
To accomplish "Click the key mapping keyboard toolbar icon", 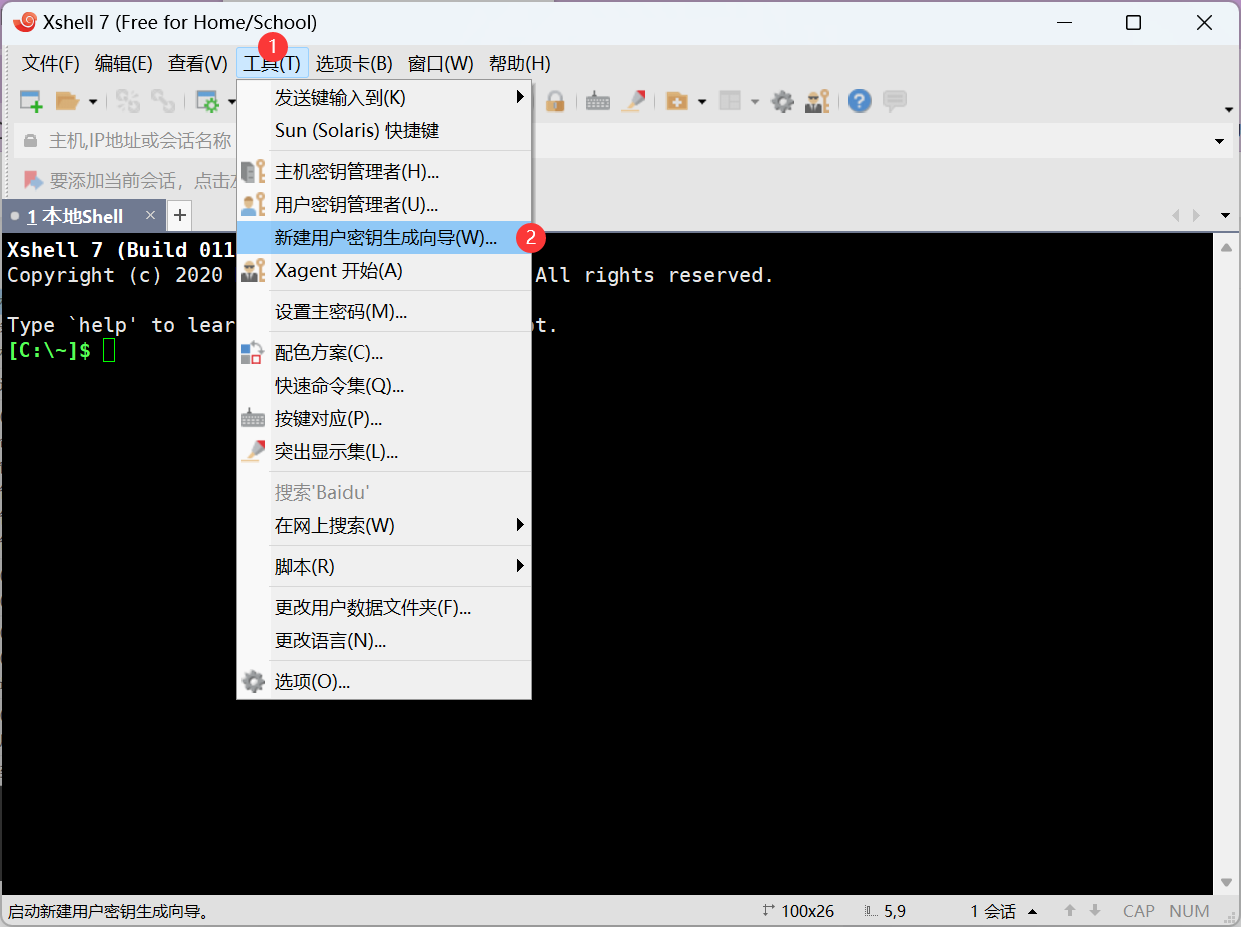I will (x=598, y=101).
